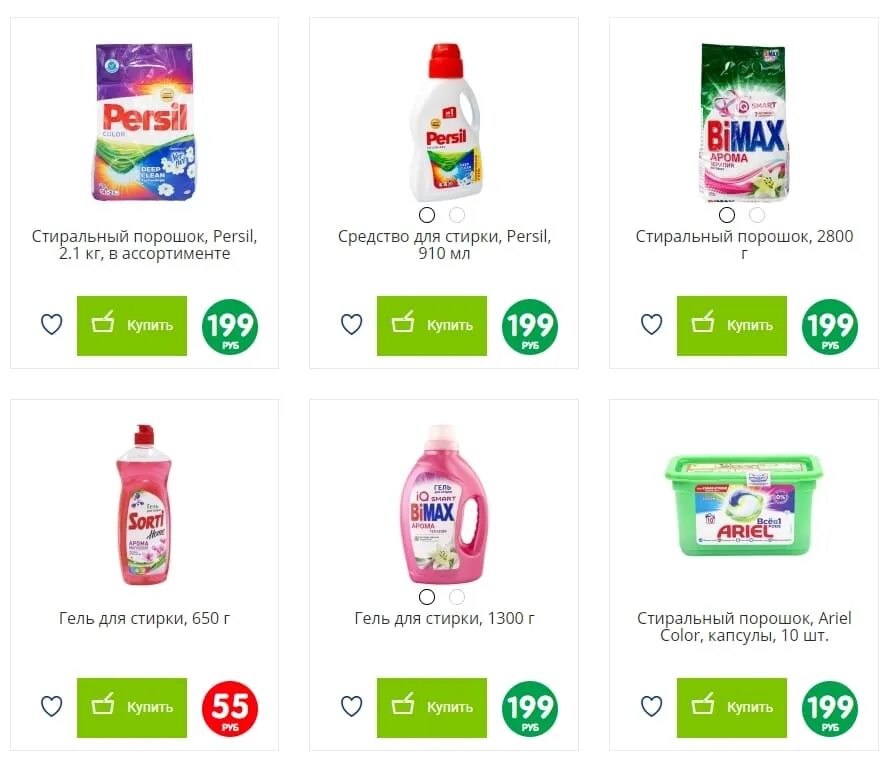Select second image dot under BiMax 1300 g gel
This screenshot has width=889, height=761.
click(457, 597)
